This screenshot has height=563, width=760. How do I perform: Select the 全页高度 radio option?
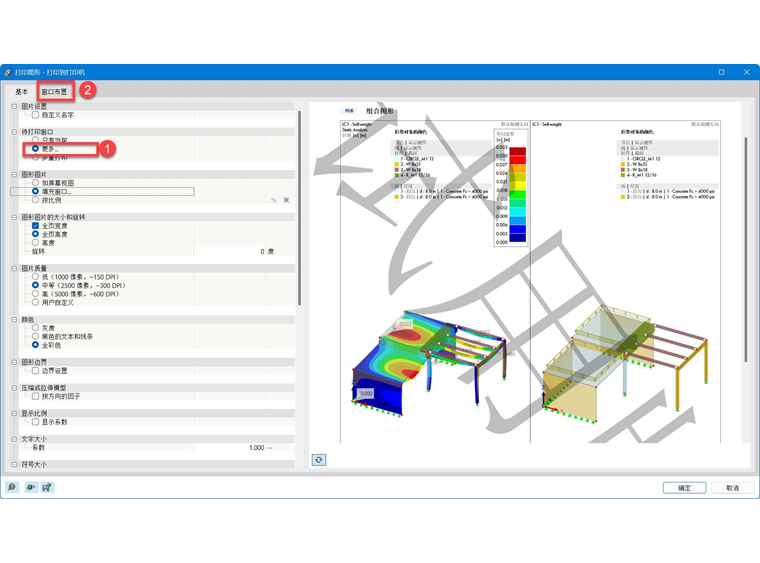coord(35,234)
